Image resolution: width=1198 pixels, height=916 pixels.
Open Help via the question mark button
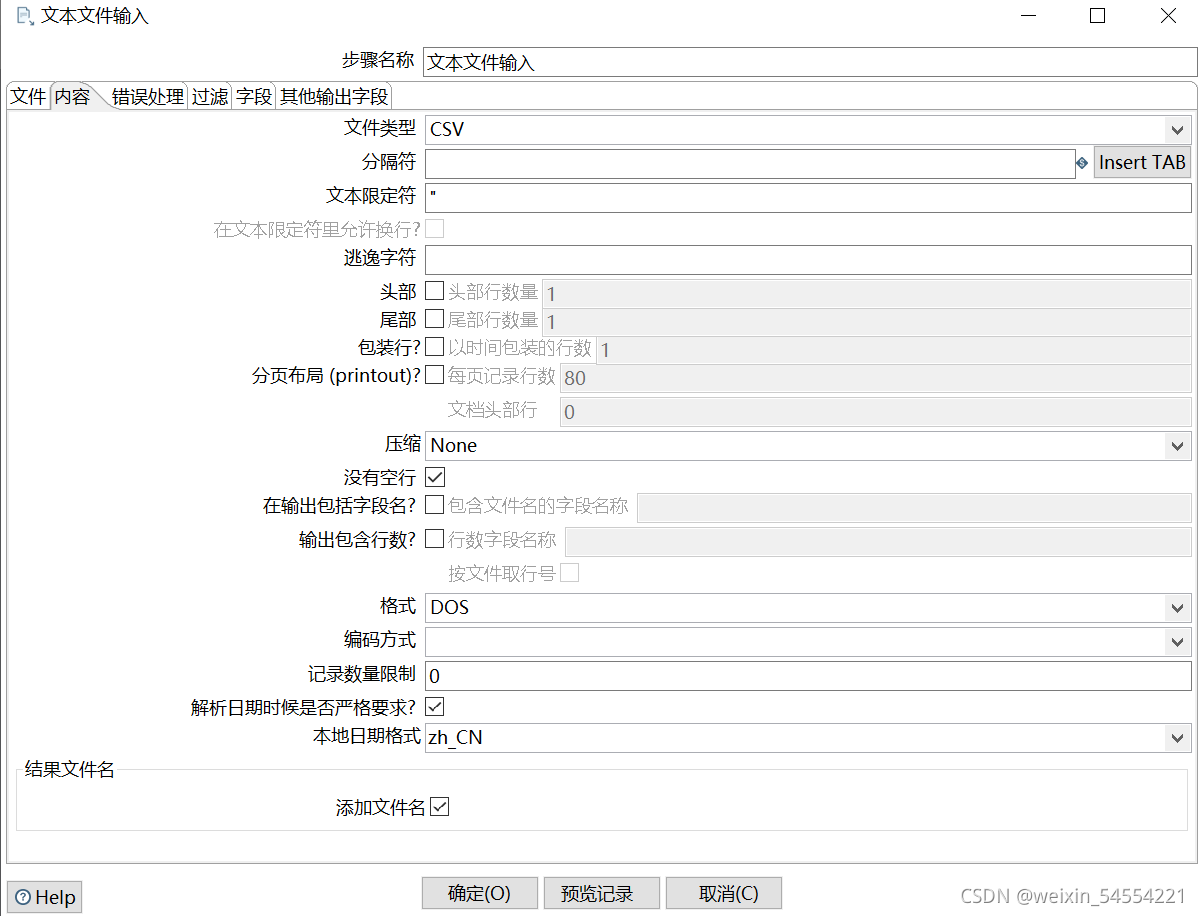coord(45,897)
